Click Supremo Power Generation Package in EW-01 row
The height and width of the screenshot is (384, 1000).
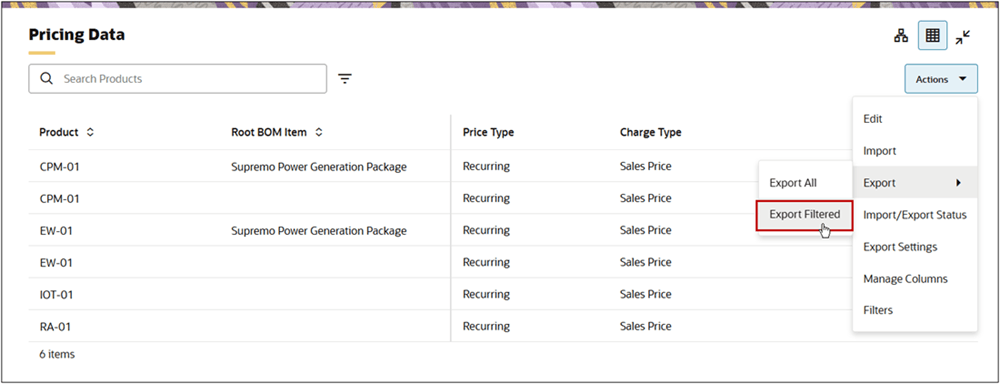point(319,231)
